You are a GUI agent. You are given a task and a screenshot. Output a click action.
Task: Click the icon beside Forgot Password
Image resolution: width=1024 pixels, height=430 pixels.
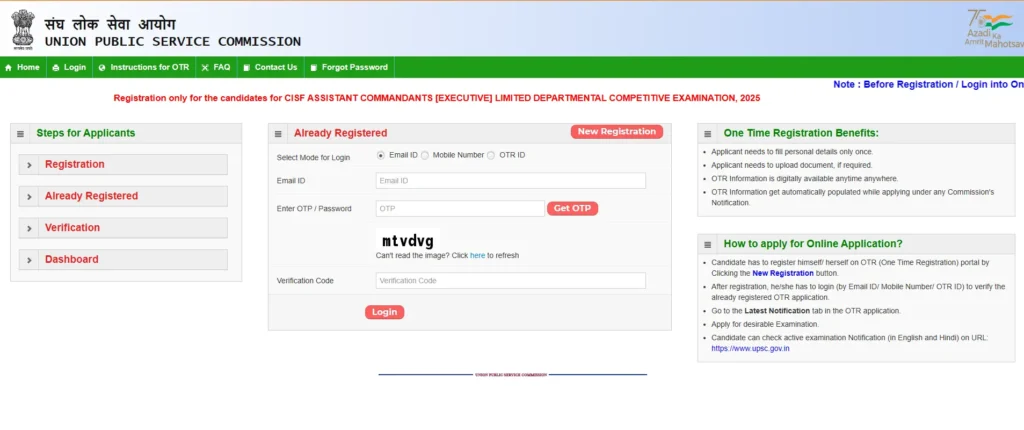click(313, 67)
